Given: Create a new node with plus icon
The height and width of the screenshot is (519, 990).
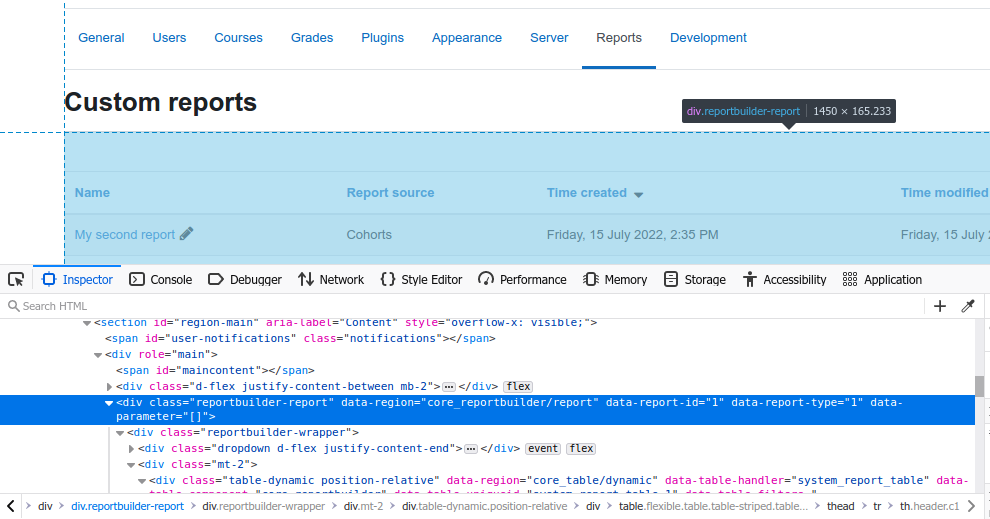Looking at the screenshot, I should 940,306.
